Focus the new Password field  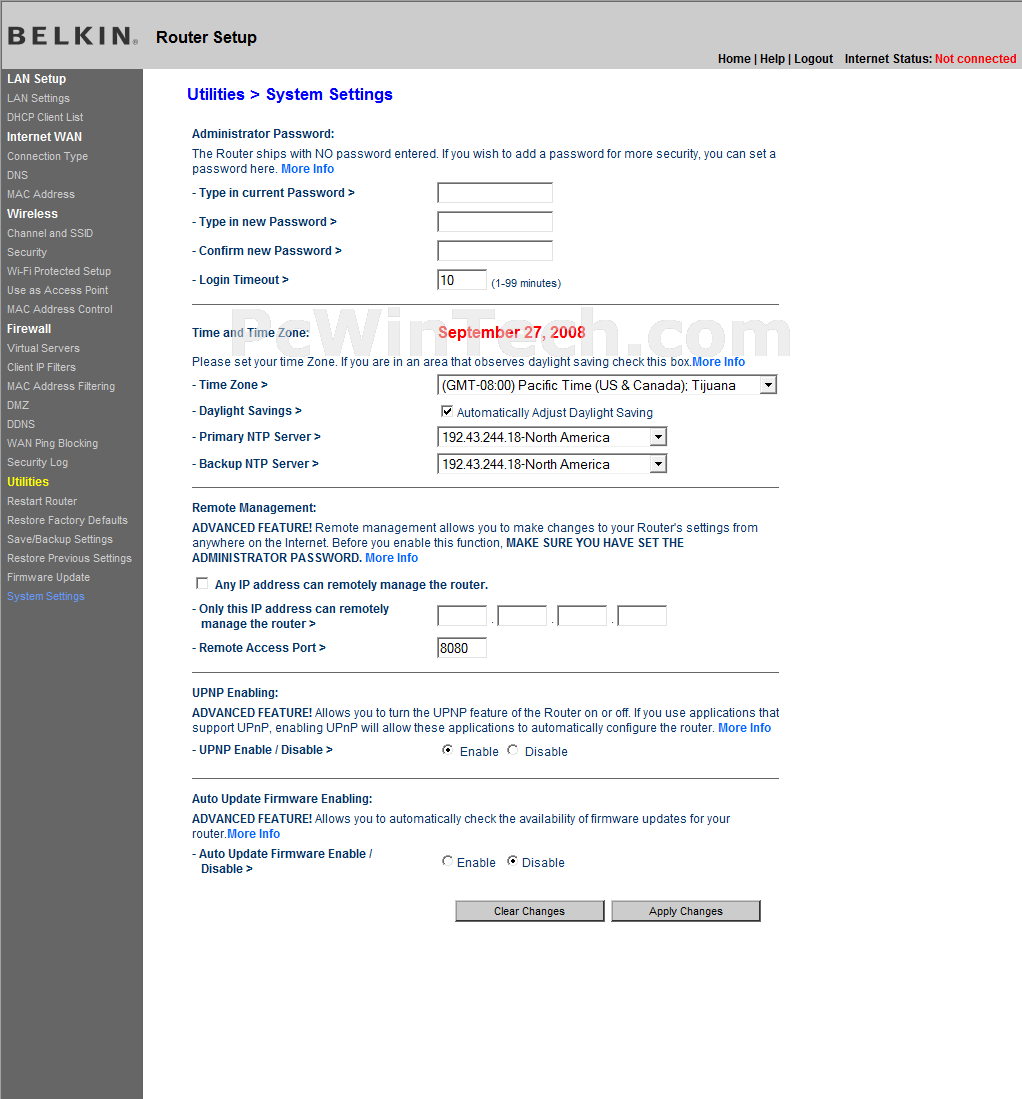(495, 221)
